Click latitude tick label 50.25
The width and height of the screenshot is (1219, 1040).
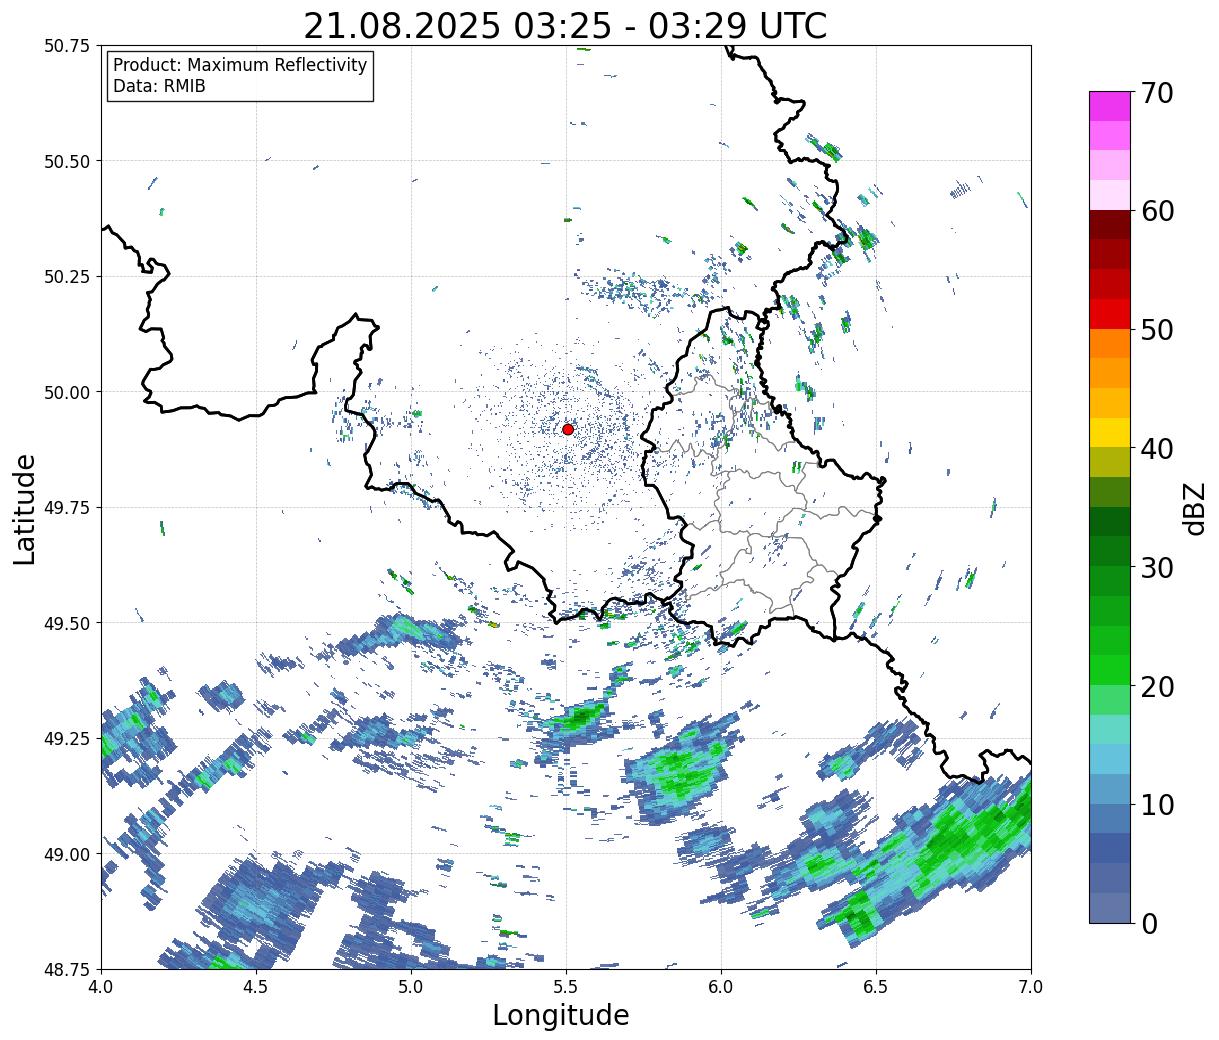tap(67, 277)
